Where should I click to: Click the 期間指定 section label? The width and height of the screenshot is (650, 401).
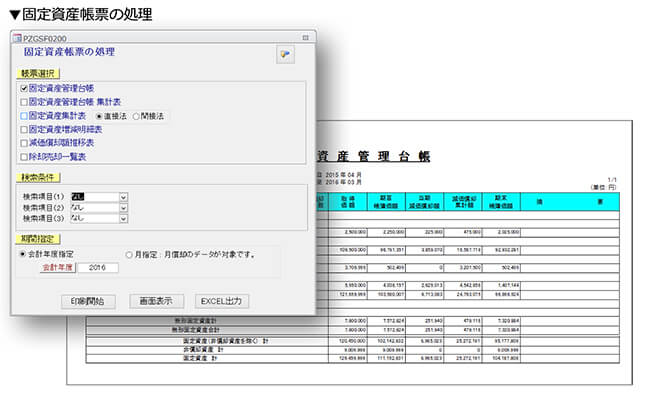click(38, 239)
